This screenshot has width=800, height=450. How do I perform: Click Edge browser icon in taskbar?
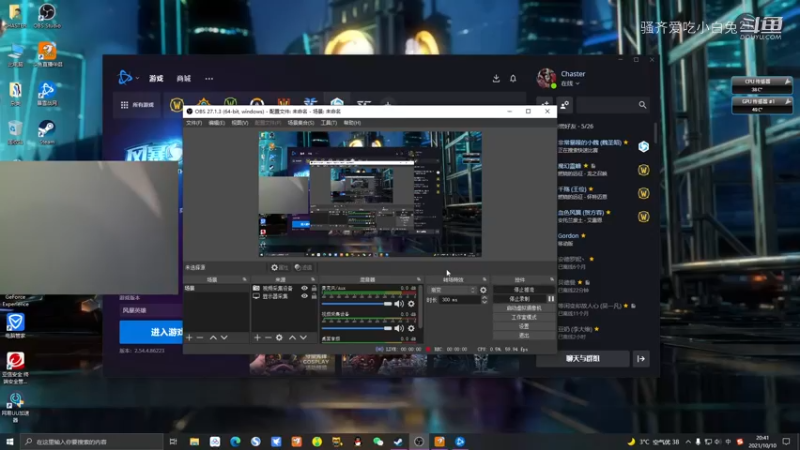(x=235, y=441)
